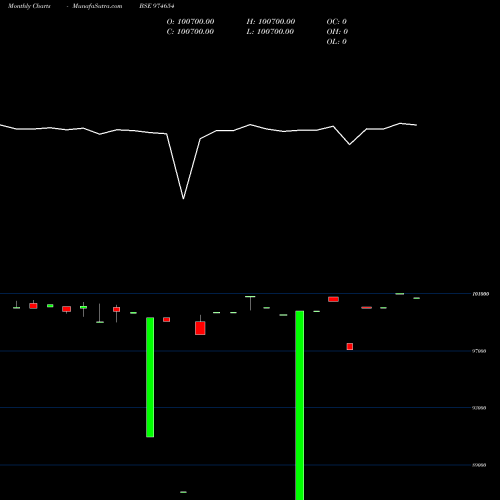Click the low value L: 100700.00
Image resolution: width=500 pixels, height=500 pixels.
270,31
